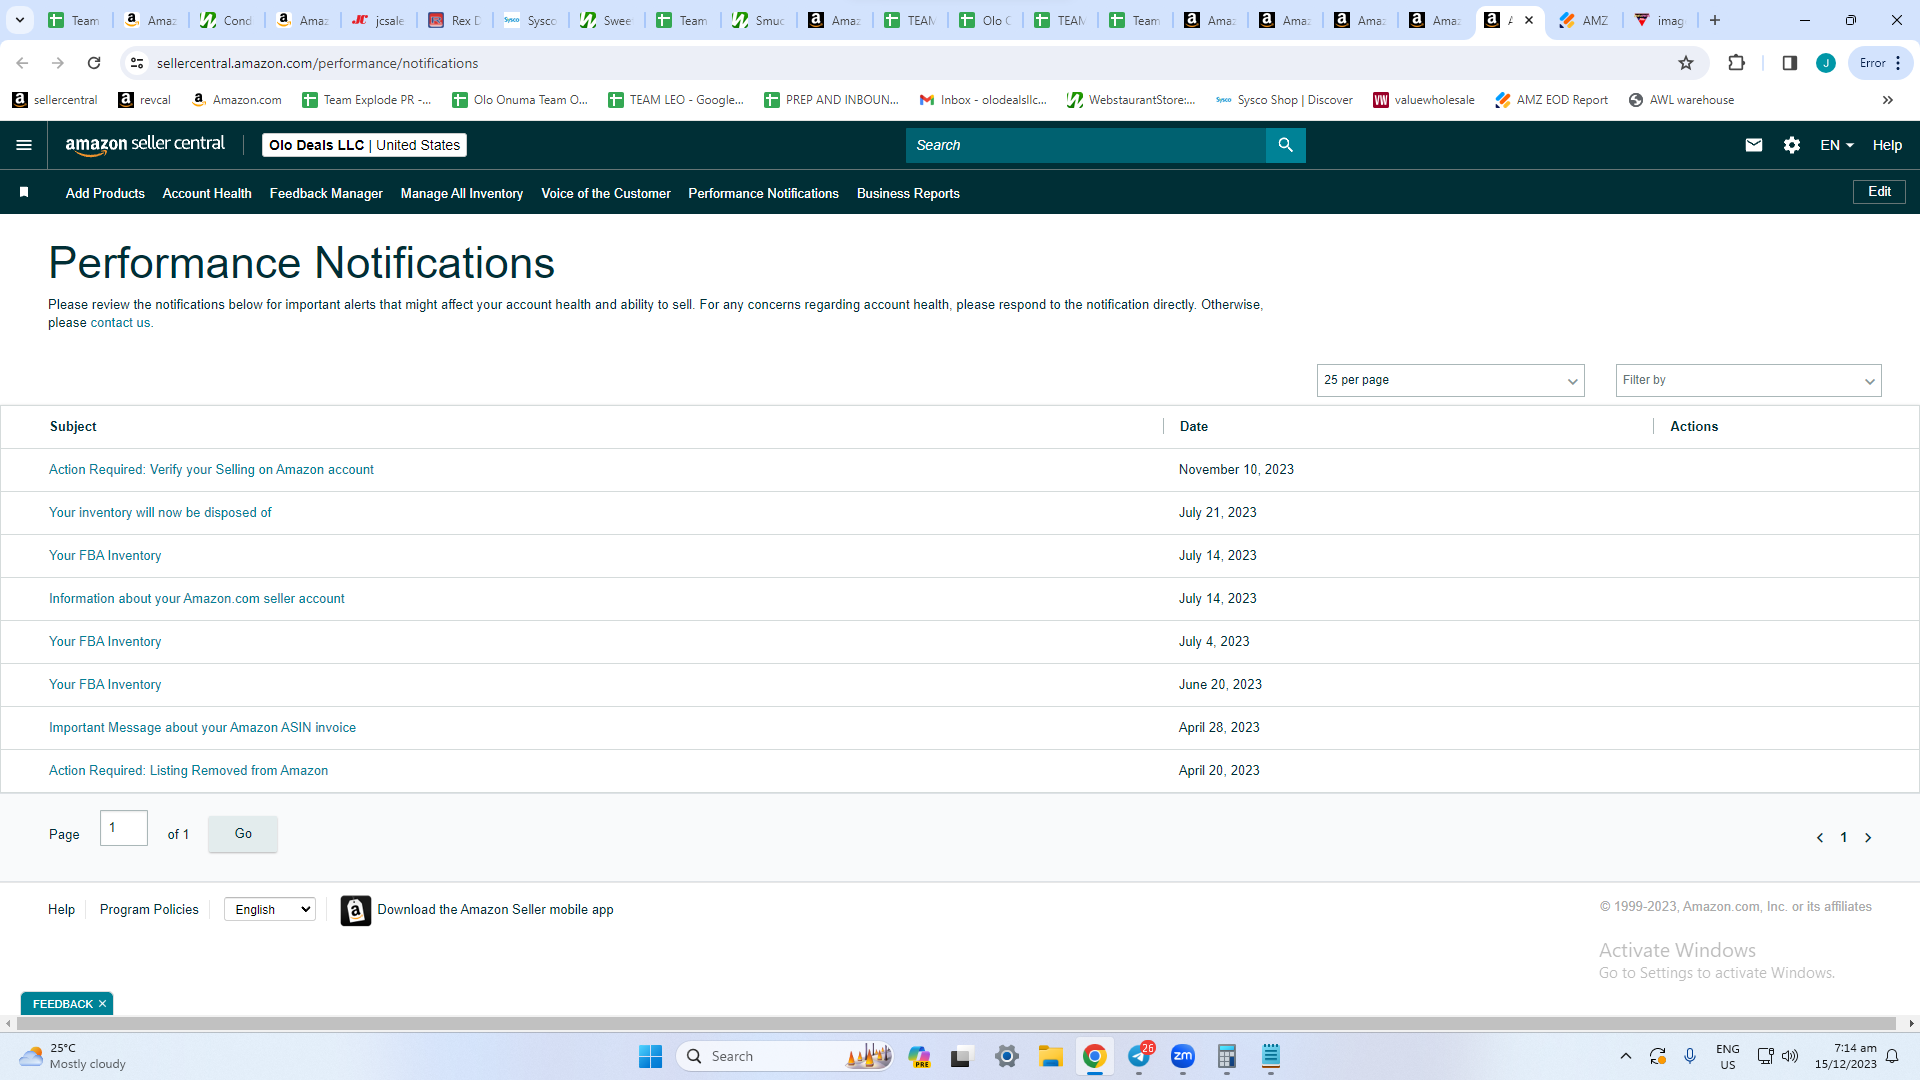Go to Account Health
The width and height of the screenshot is (1920, 1080).
pyautogui.click(x=207, y=193)
